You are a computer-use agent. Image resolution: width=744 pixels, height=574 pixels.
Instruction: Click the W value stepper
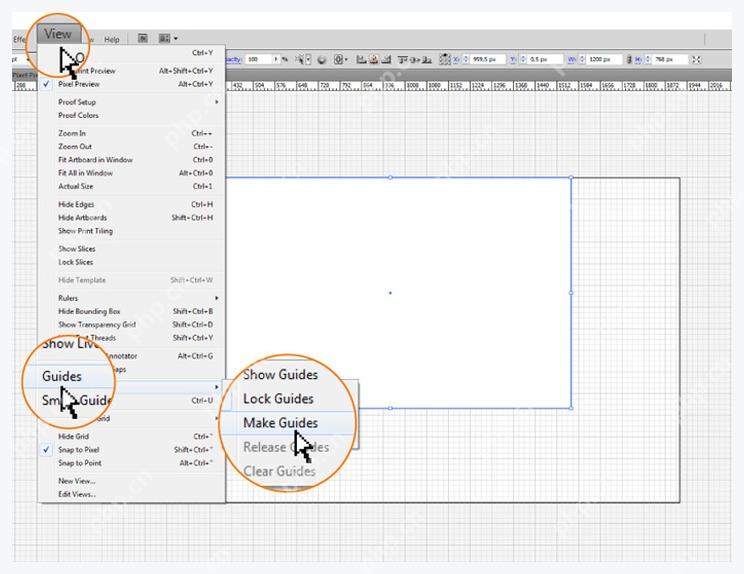(582, 59)
